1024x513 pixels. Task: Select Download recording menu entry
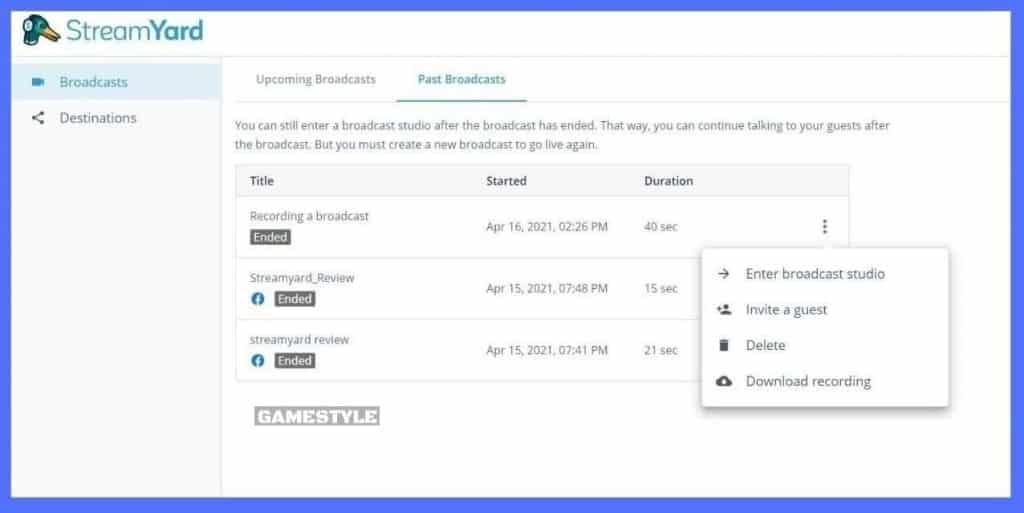point(807,382)
